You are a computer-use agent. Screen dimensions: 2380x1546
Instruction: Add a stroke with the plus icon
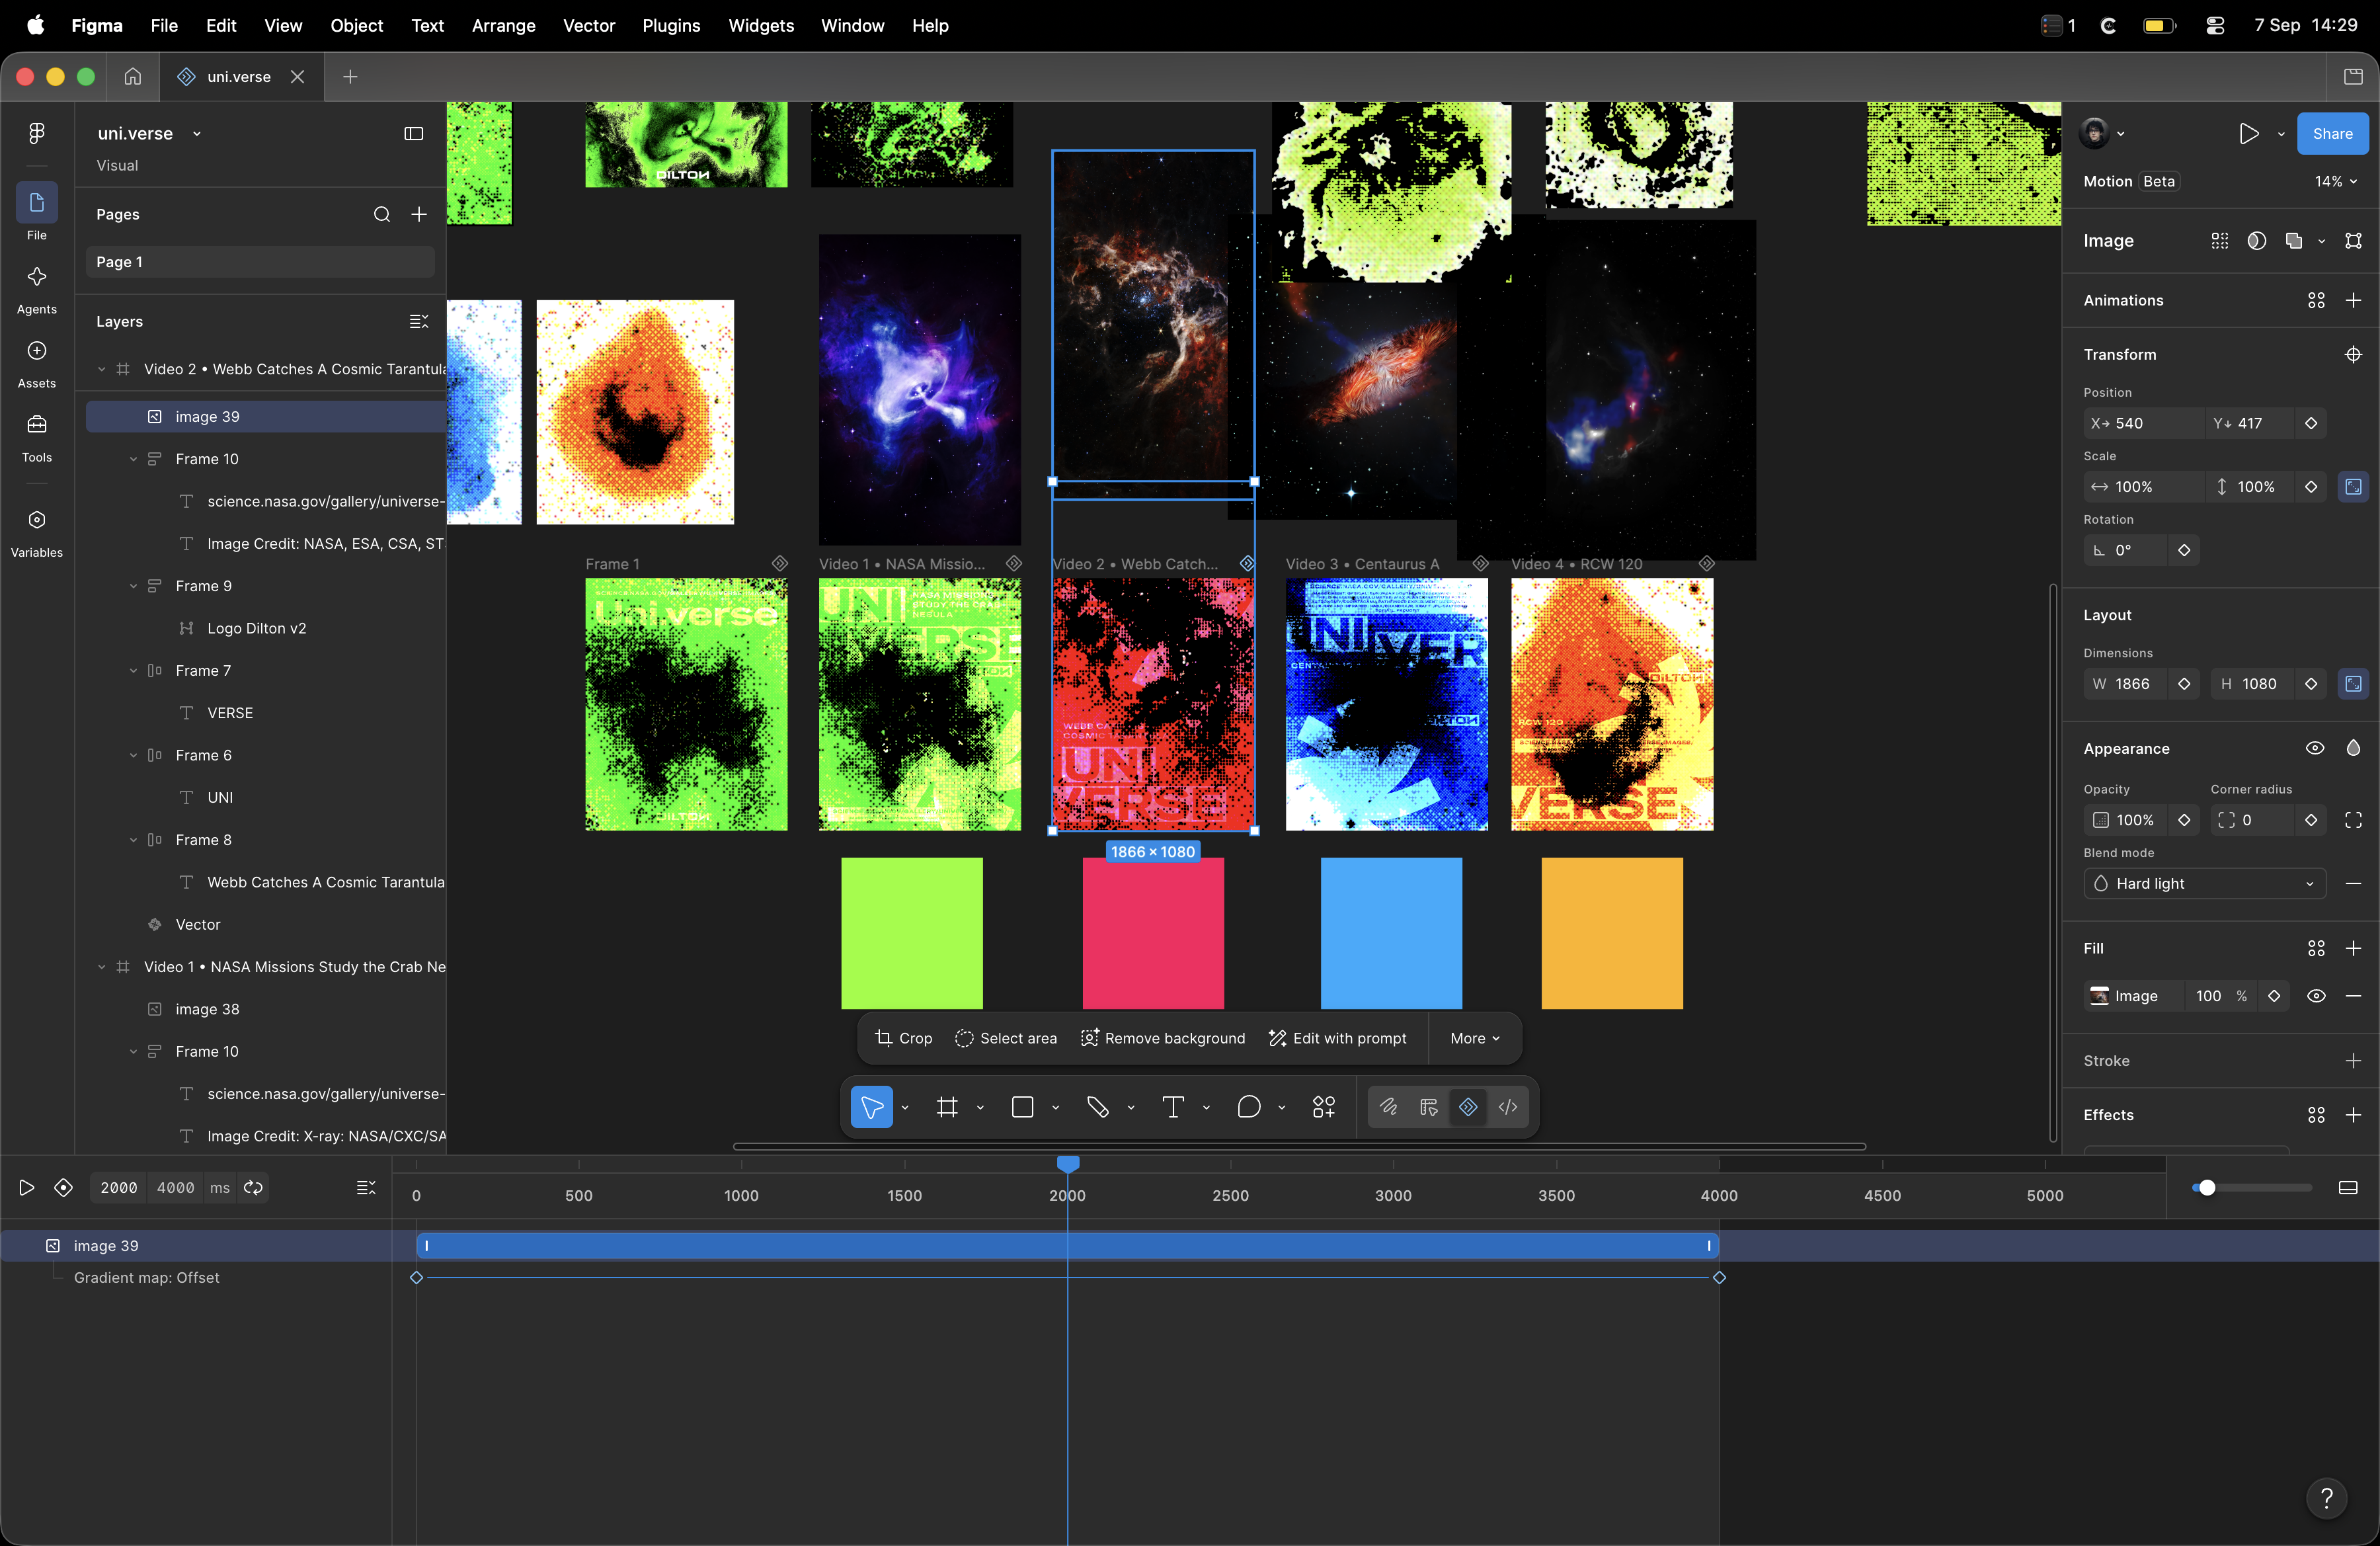(2353, 1061)
